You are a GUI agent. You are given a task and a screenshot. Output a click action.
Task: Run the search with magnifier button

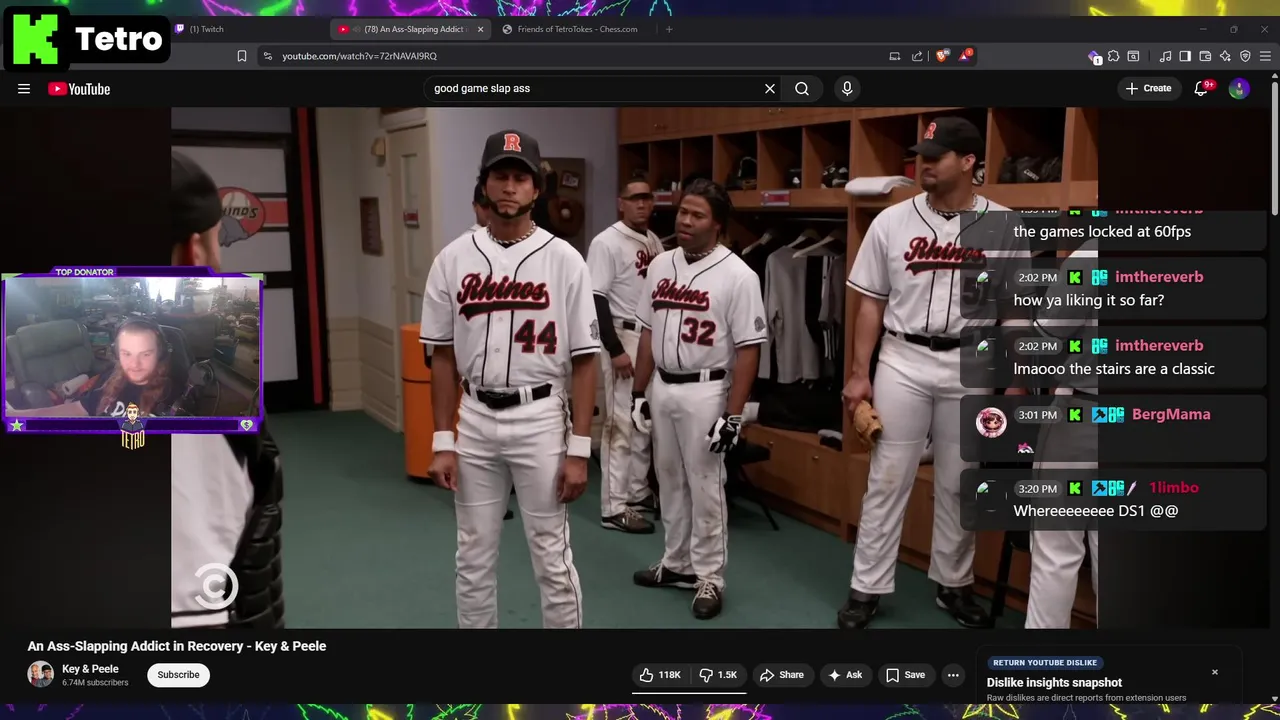coord(802,89)
